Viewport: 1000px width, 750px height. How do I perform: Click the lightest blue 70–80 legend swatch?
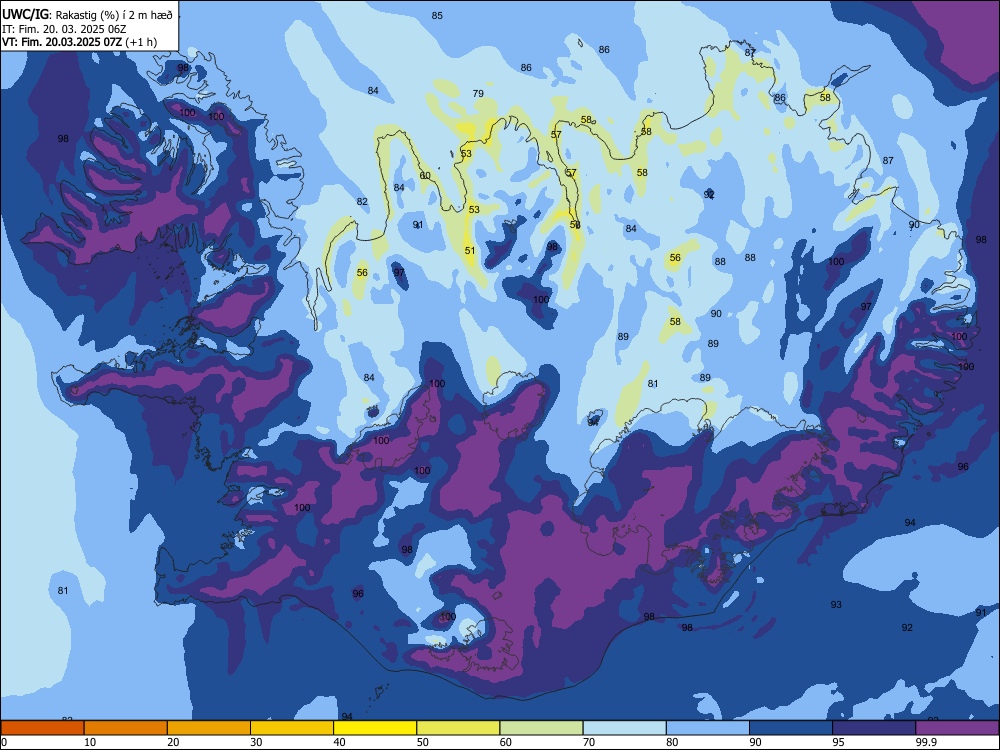624,728
